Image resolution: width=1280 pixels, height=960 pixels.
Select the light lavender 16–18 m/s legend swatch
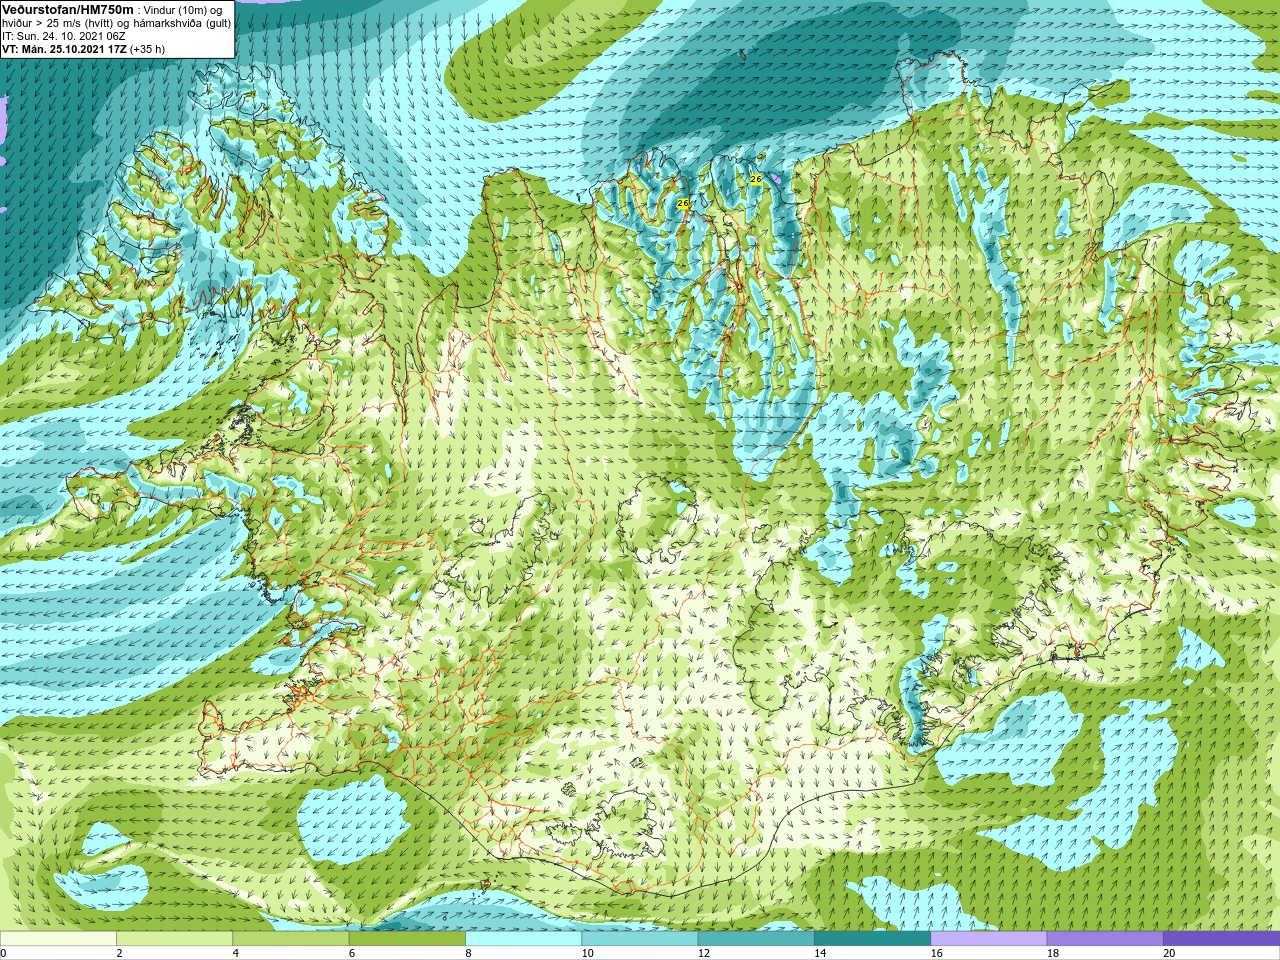(988, 939)
